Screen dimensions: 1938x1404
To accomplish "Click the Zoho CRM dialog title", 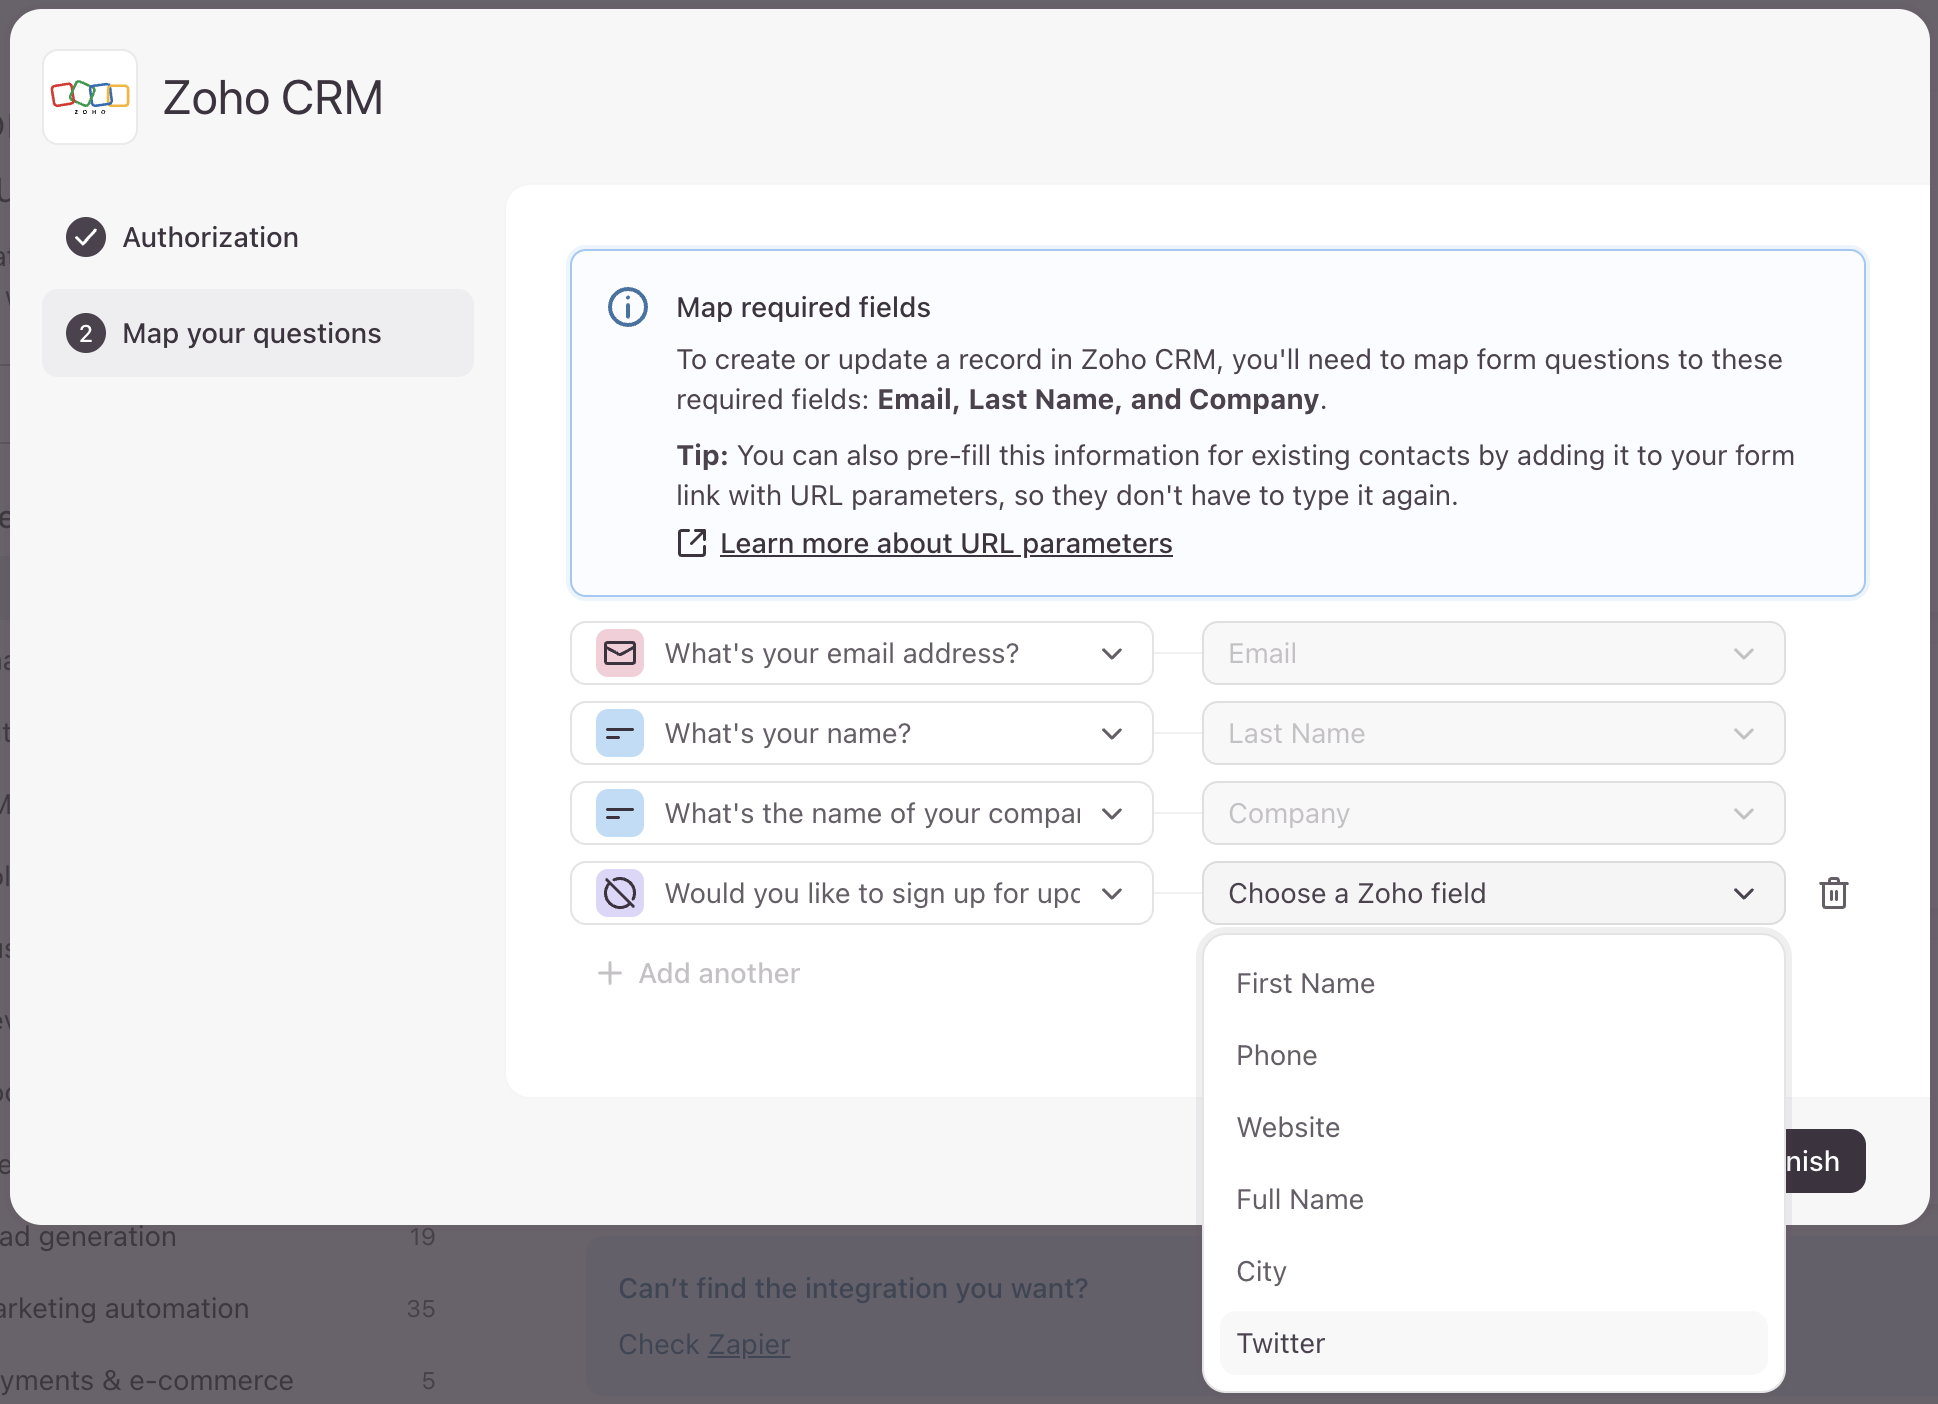I will click(273, 98).
